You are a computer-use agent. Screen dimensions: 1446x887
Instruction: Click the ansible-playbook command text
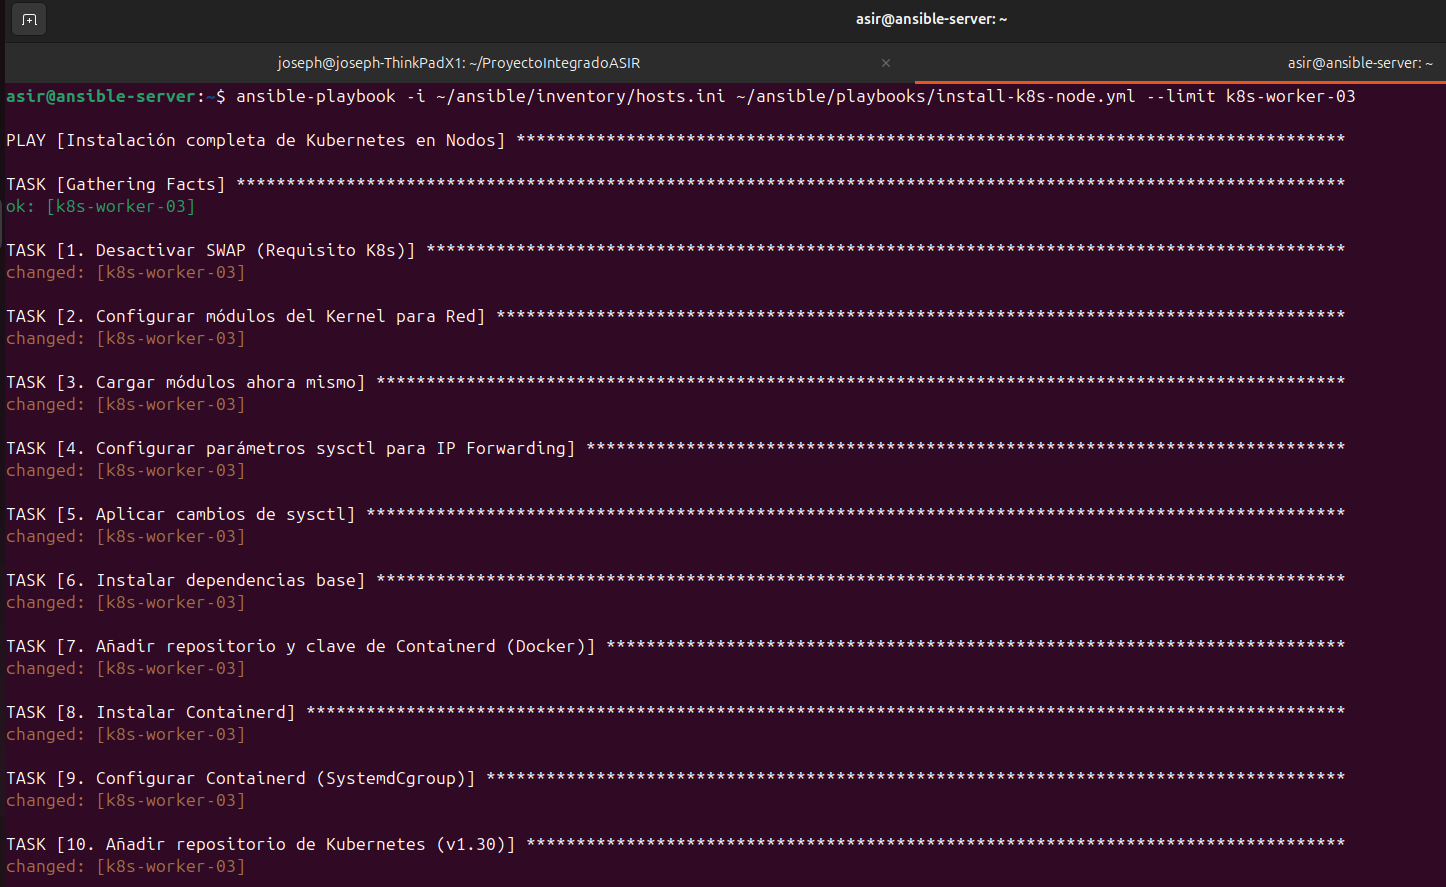[x=316, y=96]
